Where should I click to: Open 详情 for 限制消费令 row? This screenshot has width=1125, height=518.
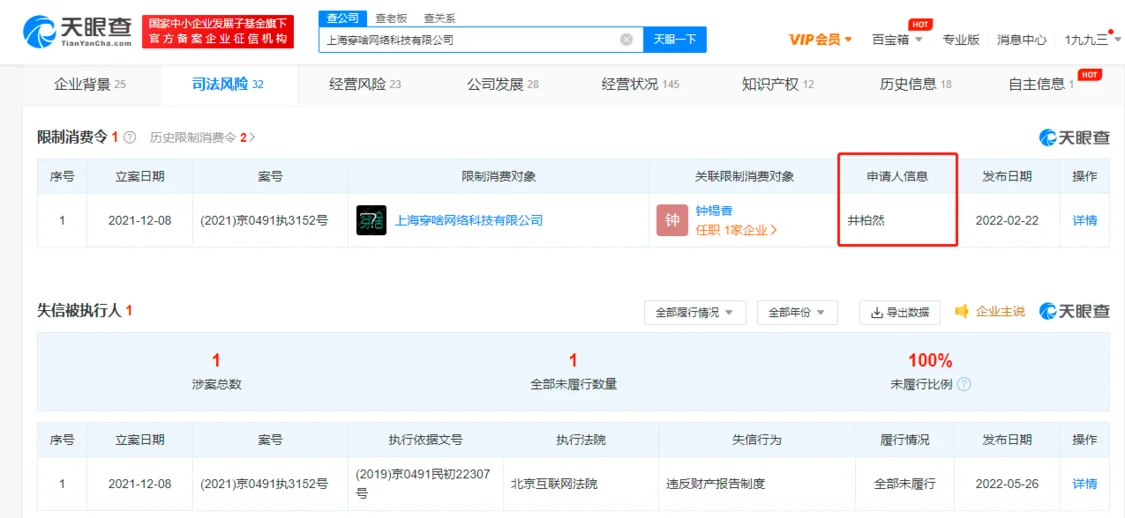click(x=1084, y=220)
